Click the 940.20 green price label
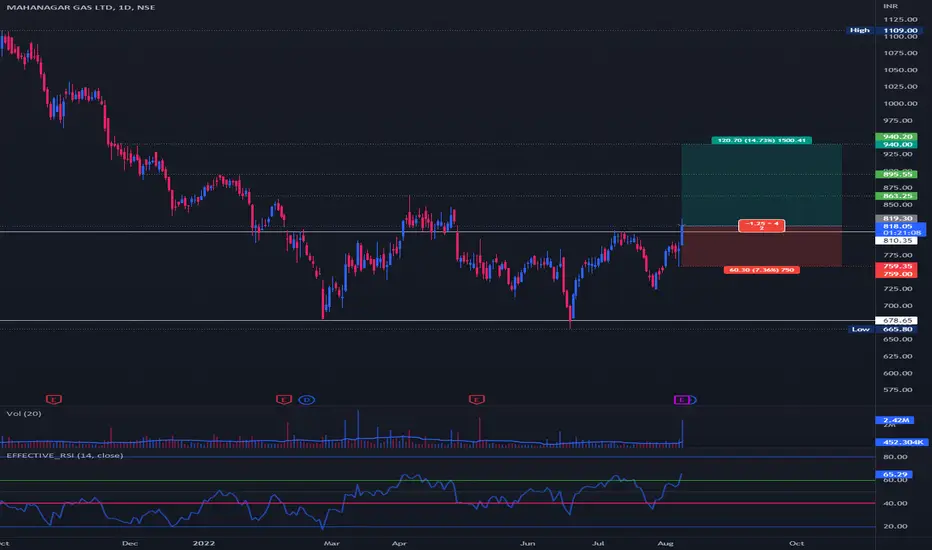This screenshot has width=932, height=550. pos(897,137)
